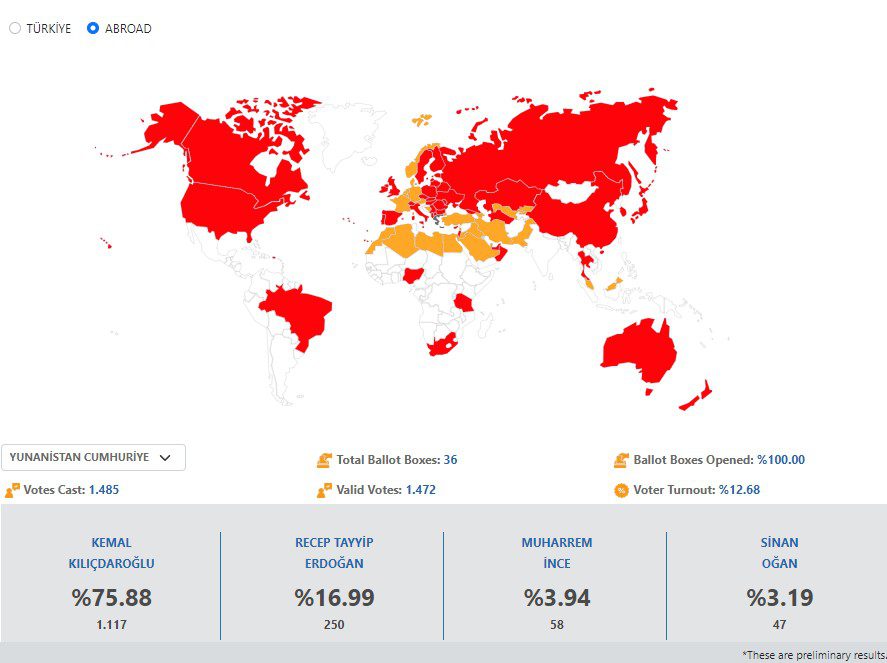Select Spain on the world map
This screenshot has width=887, height=663.
click(x=390, y=218)
